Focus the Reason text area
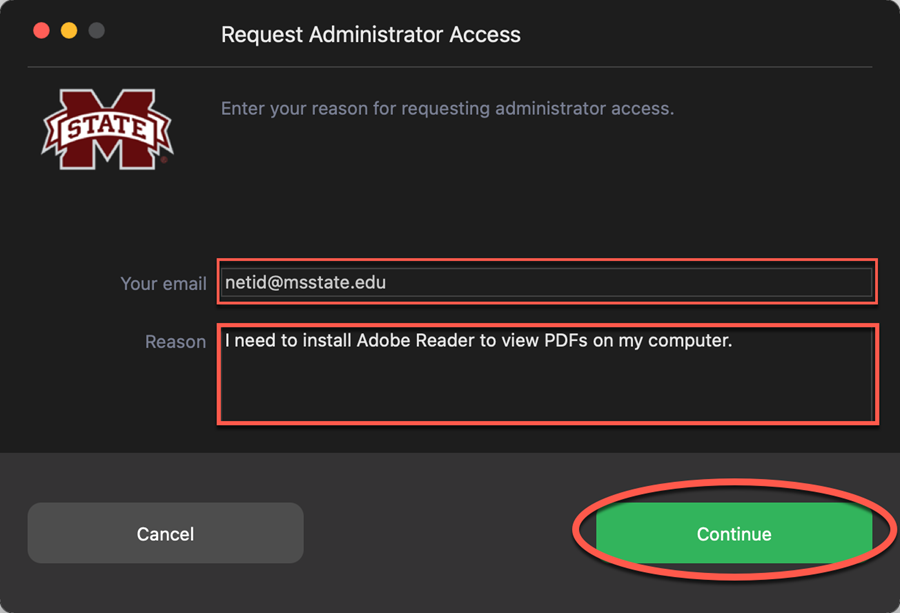Screen dimensions: 900x613 (x=546, y=374)
